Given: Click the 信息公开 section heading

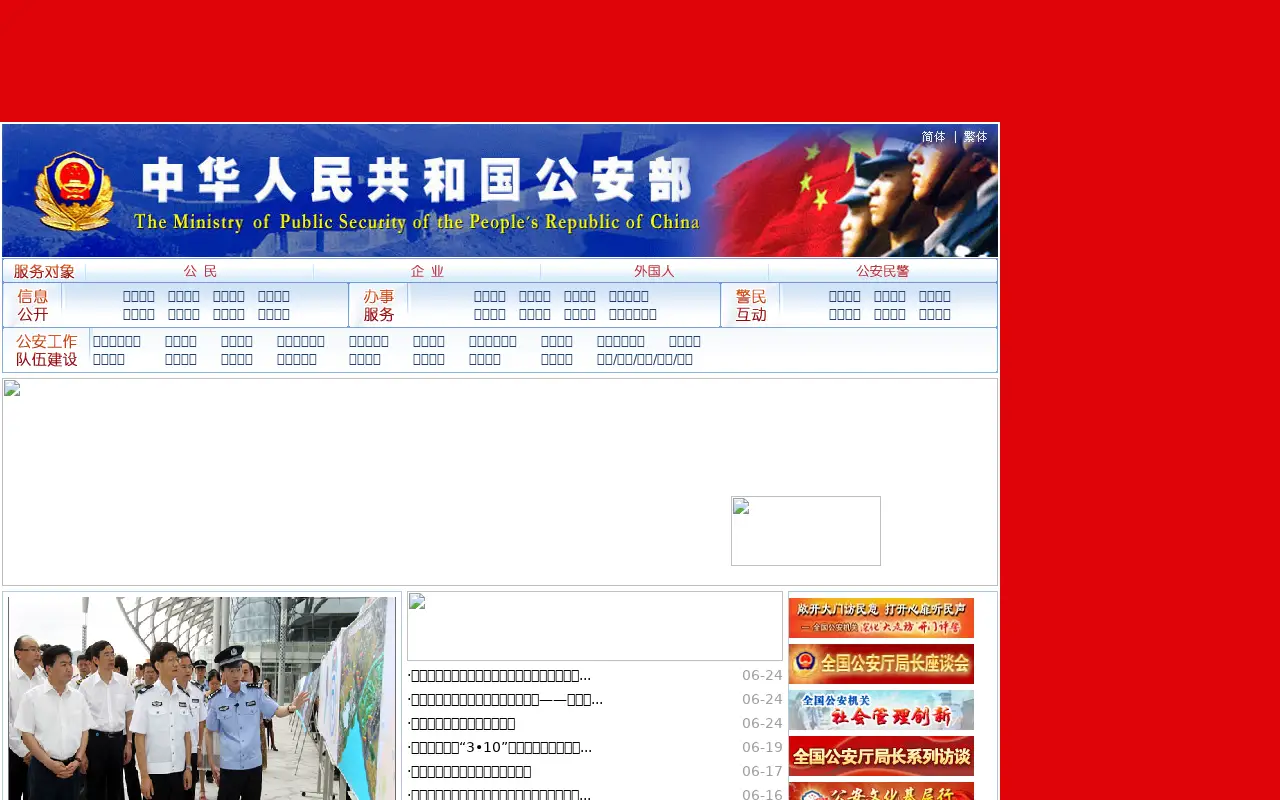Looking at the screenshot, I should (33, 305).
